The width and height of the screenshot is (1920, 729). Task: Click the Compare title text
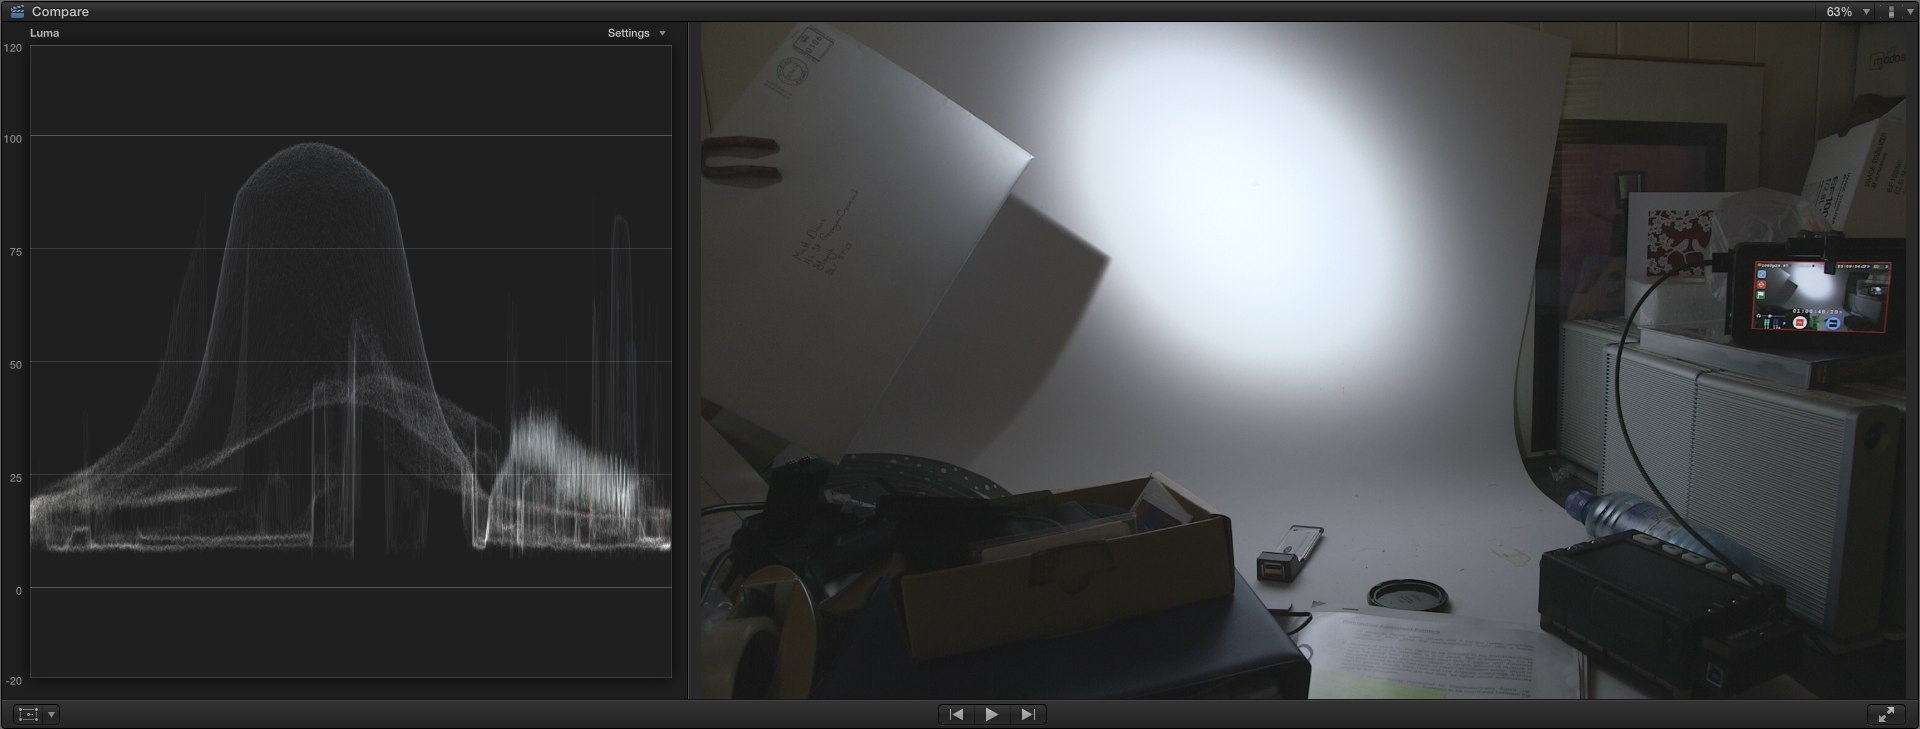[60, 12]
